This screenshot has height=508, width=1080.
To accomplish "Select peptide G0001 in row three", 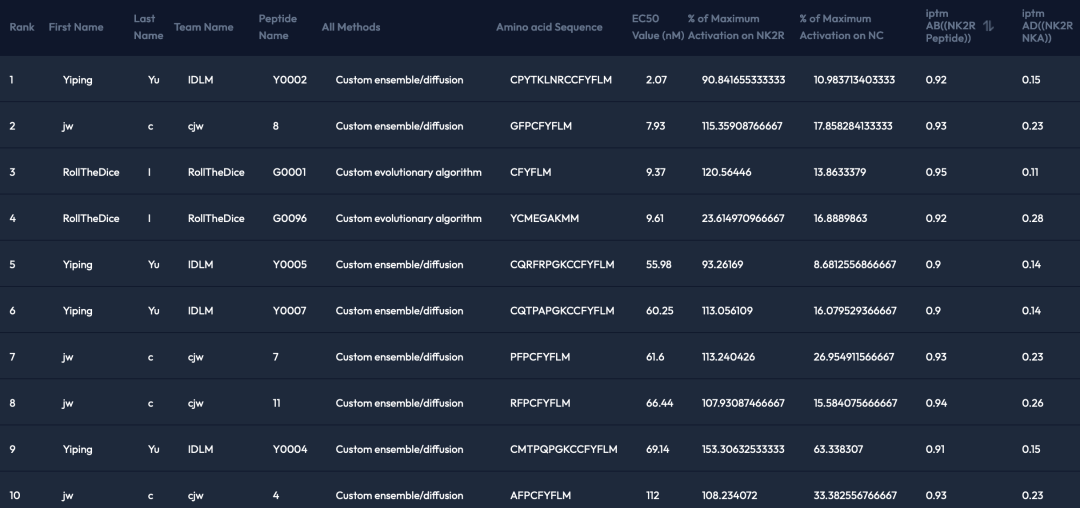I will coord(289,172).
